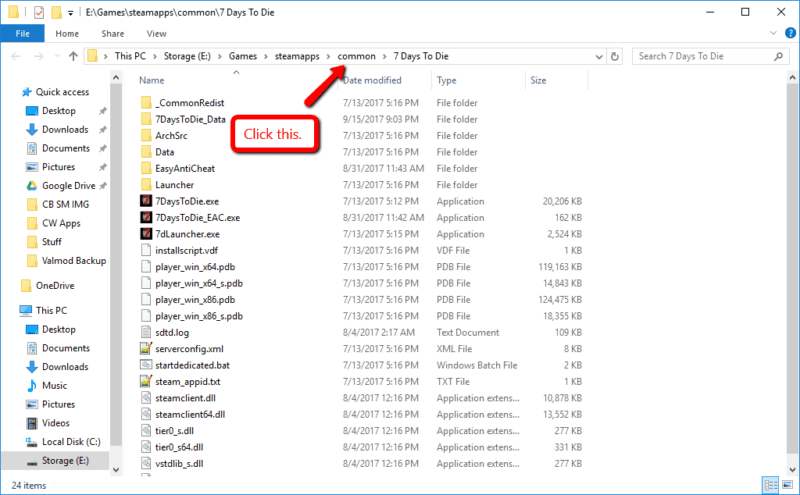Image resolution: width=800 pixels, height=495 pixels.
Task: Select Valmod Backup folder in sidebar
Action: click(x=74, y=261)
